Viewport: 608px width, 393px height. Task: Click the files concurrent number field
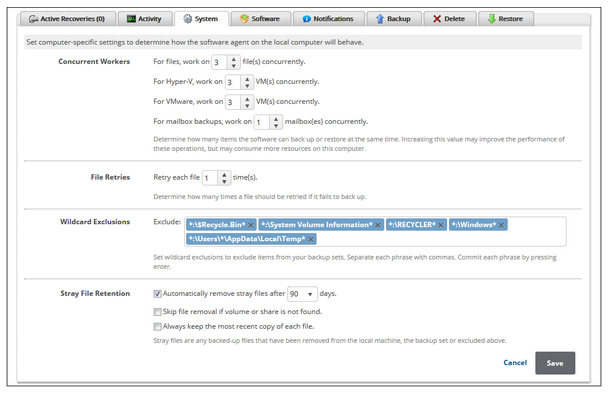(x=219, y=62)
